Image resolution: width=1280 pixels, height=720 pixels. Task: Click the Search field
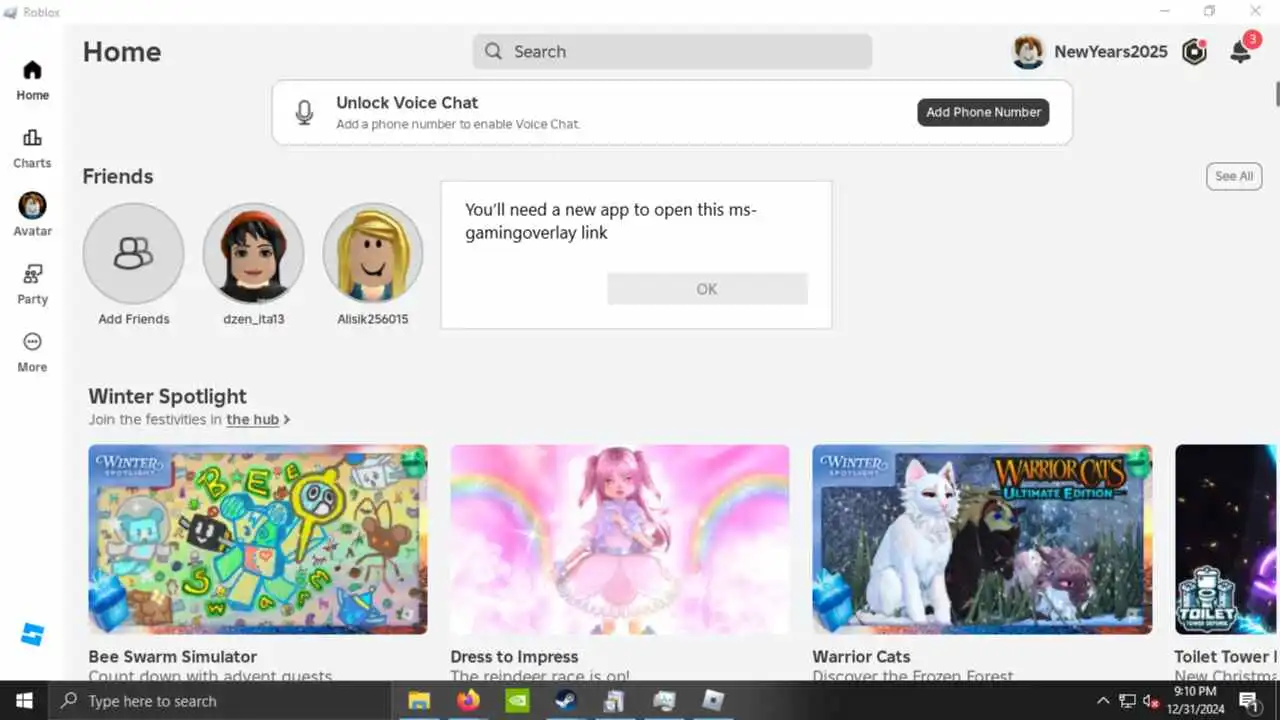[672, 51]
